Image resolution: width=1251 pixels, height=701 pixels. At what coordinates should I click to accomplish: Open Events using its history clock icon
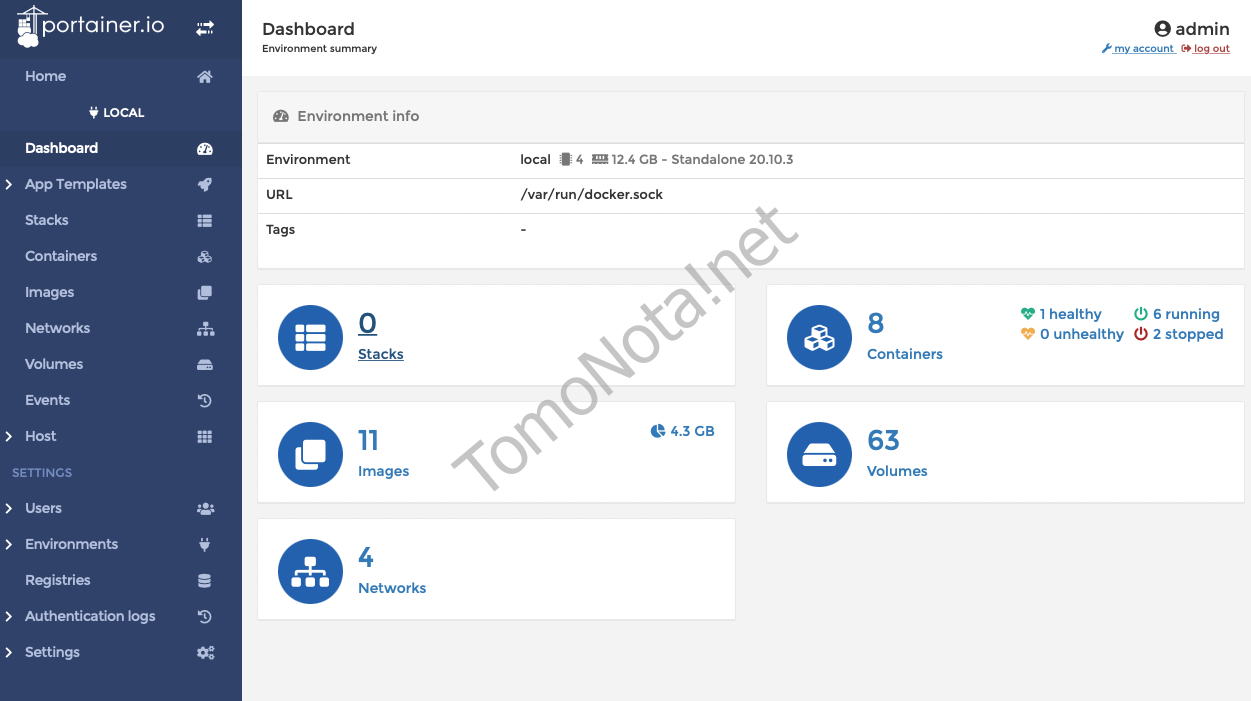pyautogui.click(x=205, y=400)
